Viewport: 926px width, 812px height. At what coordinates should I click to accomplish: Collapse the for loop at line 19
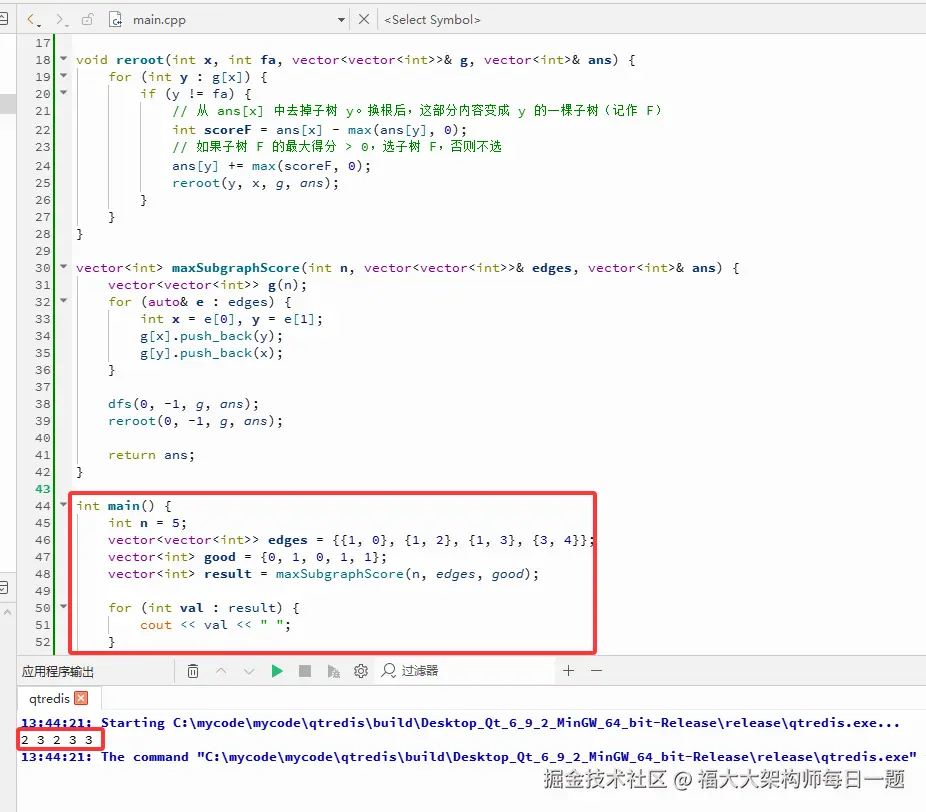click(64, 76)
